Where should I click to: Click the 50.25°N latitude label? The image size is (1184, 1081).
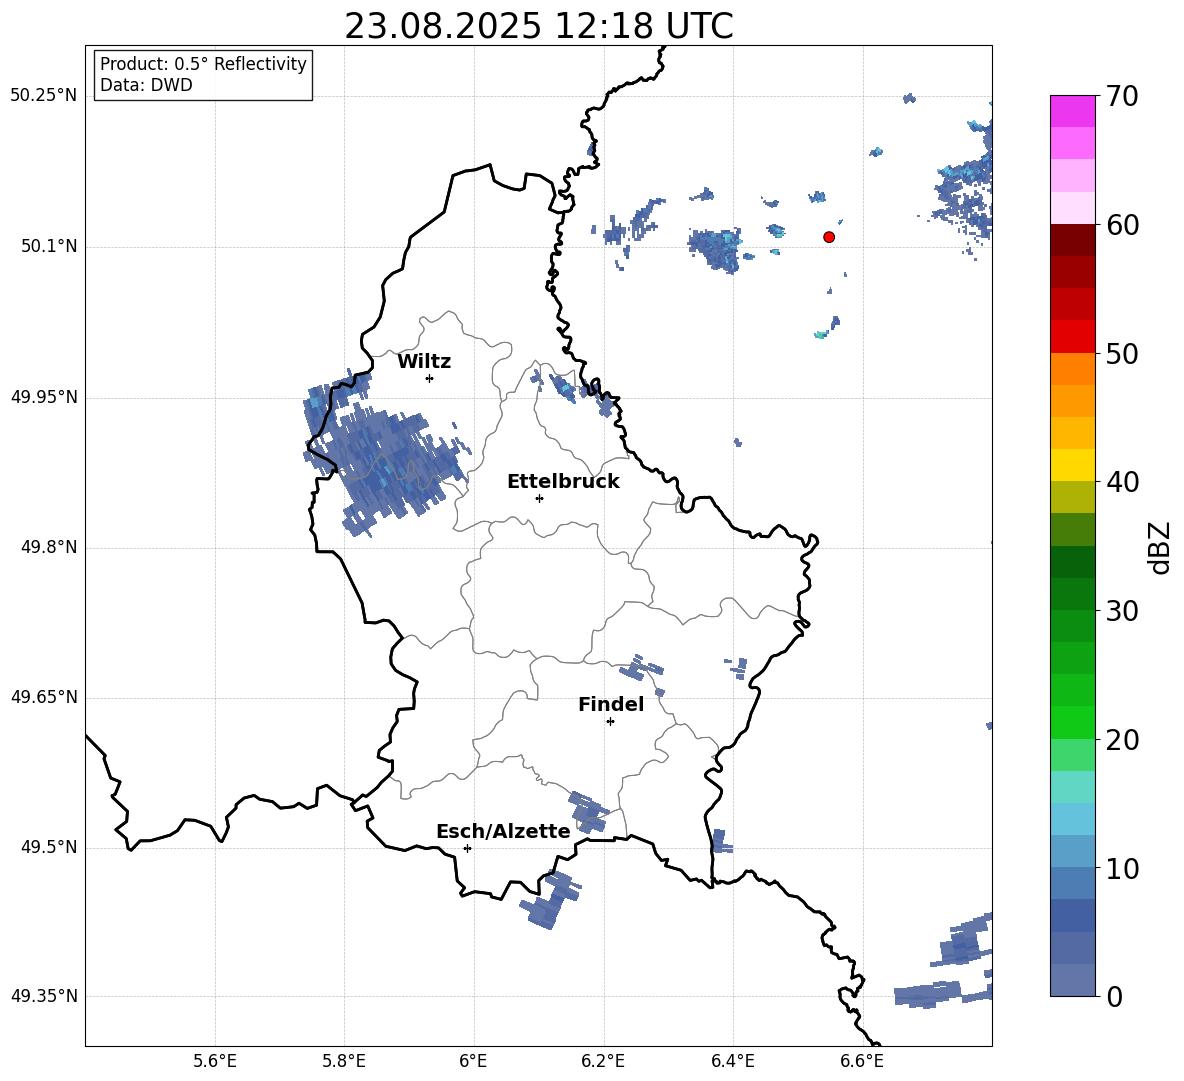click(x=44, y=96)
